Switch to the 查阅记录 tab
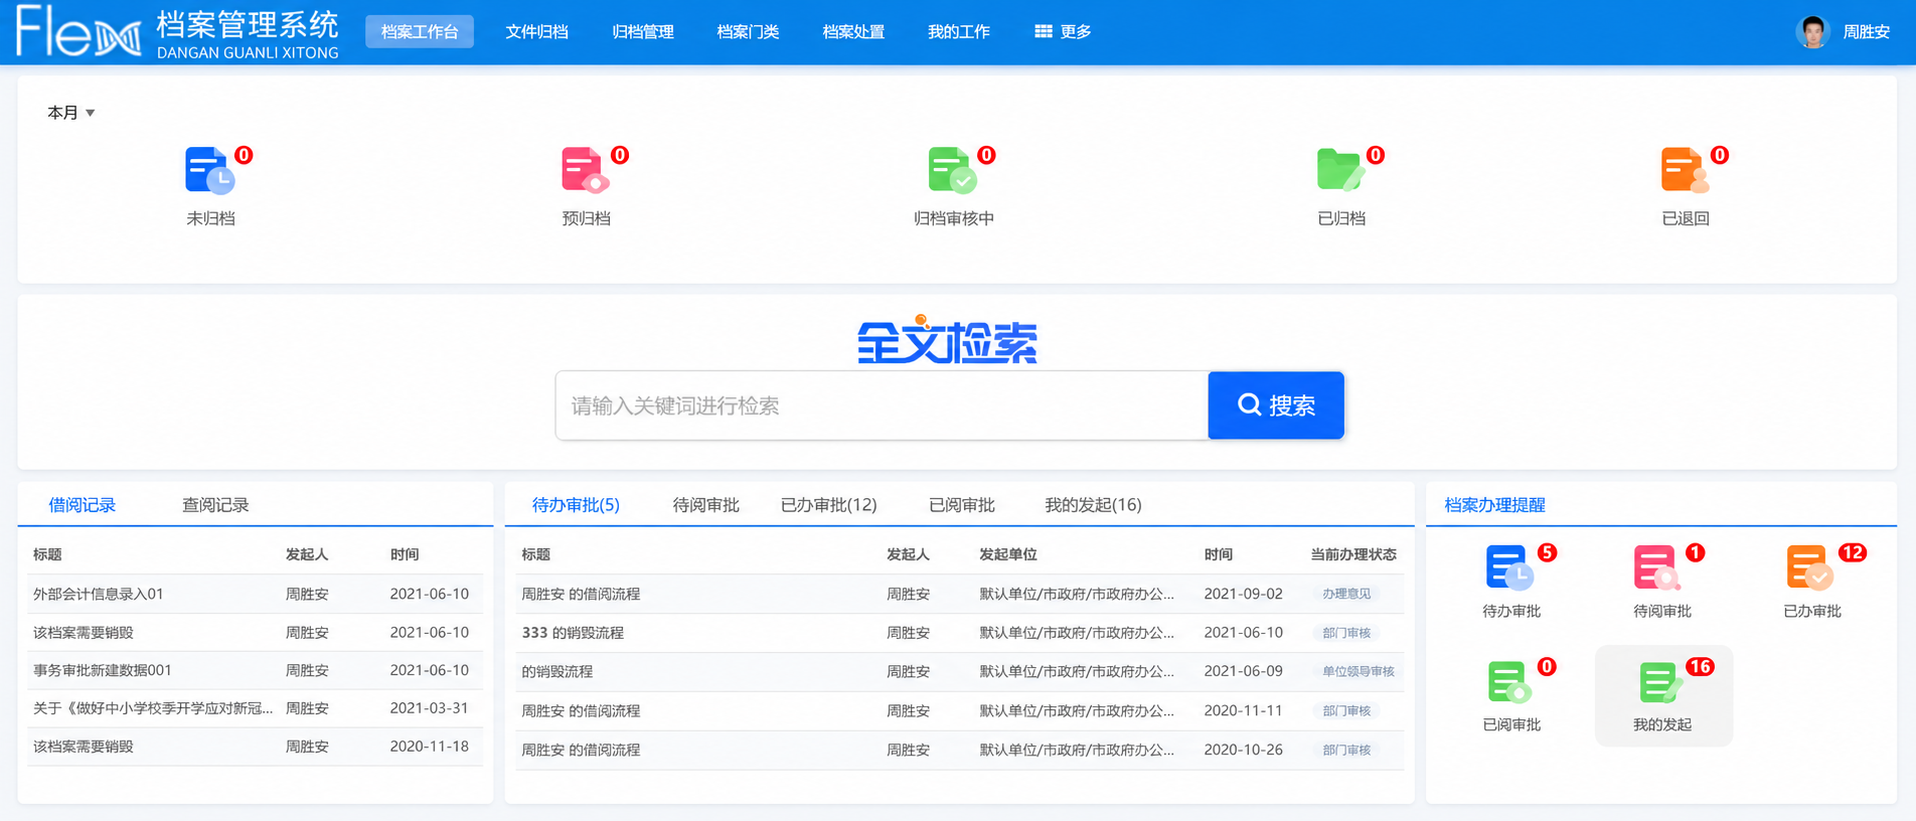 [215, 505]
